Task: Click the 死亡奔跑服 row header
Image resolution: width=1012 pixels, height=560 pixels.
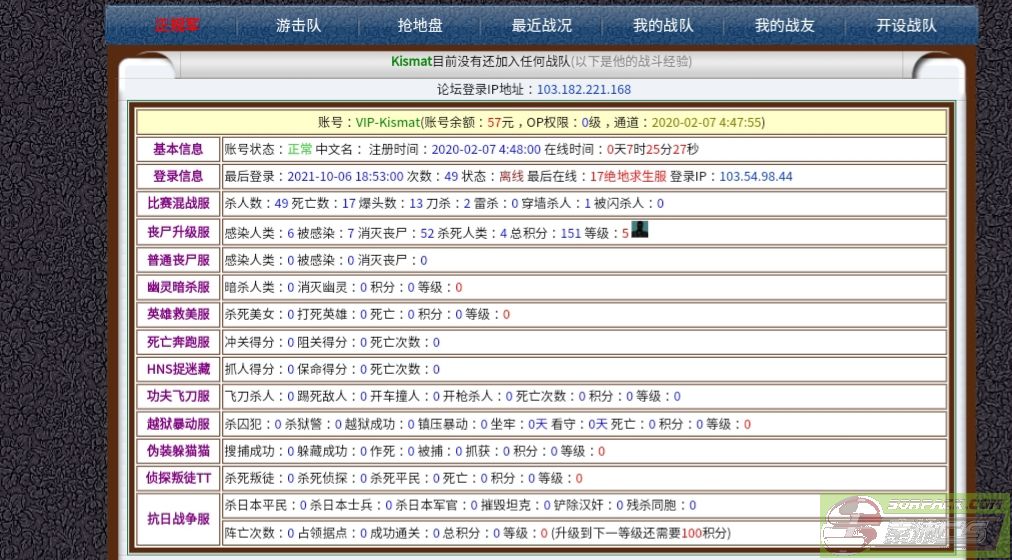Action: point(178,342)
